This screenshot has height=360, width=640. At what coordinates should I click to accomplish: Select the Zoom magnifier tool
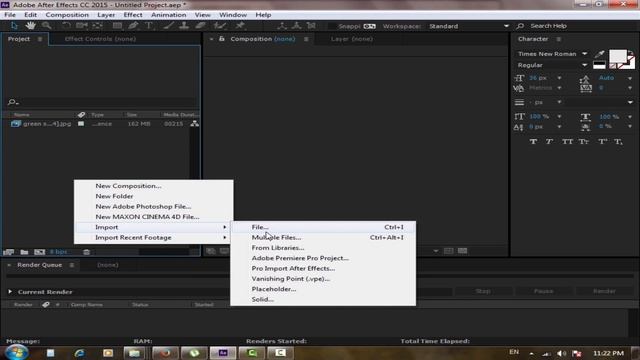click(47, 26)
